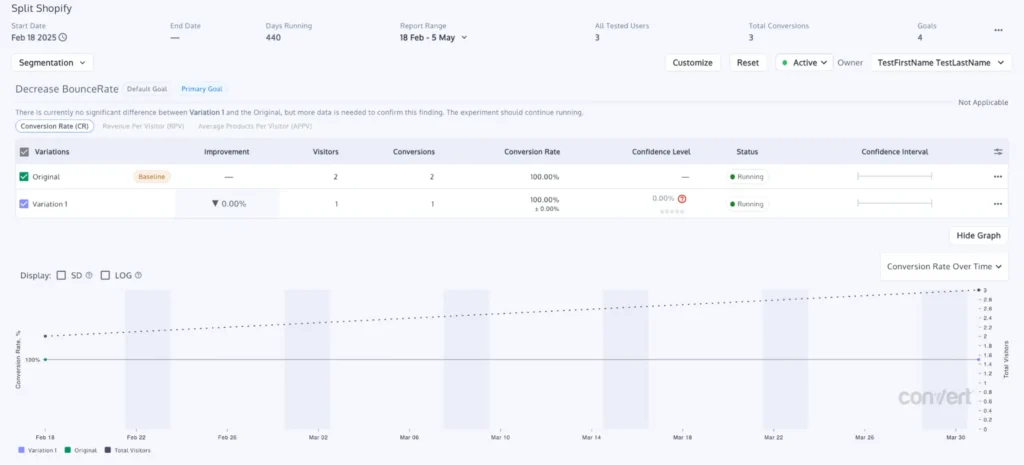The height and width of the screenshot is (465, 1024).
Task: Click the clock icon beside Feb 18 2025
Action: click(63, 37)
